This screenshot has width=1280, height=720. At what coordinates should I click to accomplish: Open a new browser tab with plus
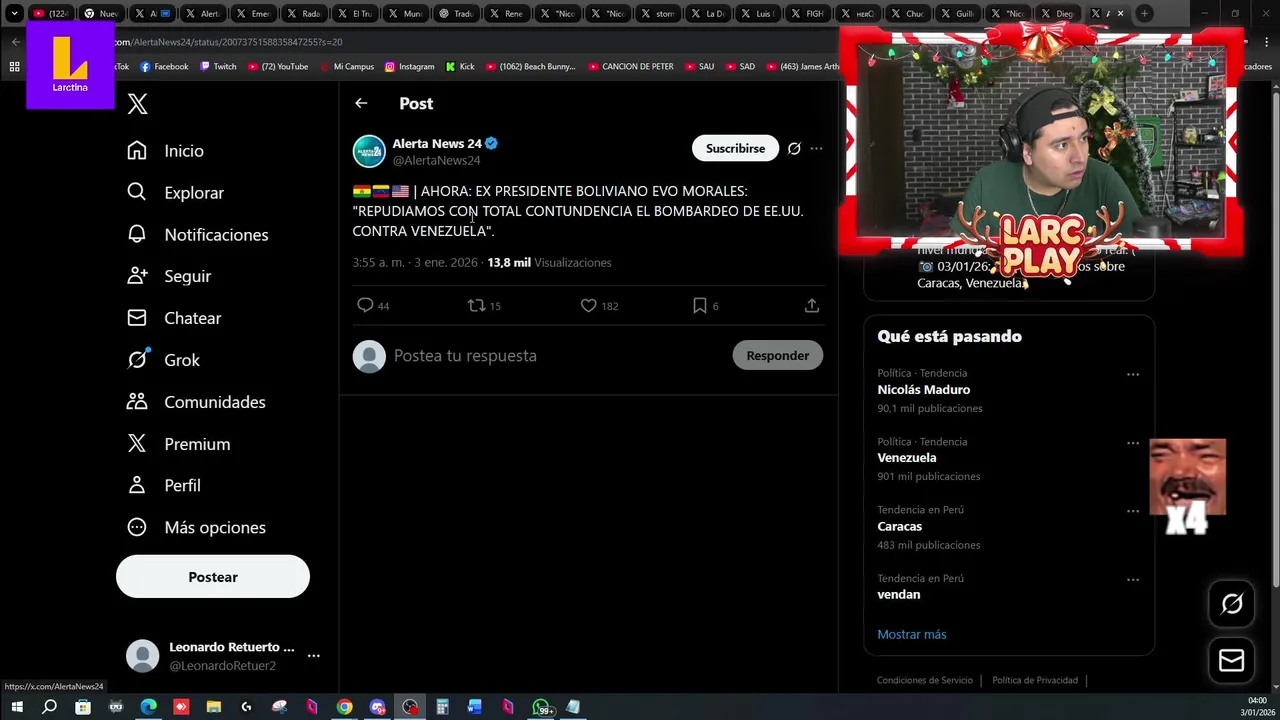point(1145,14)
